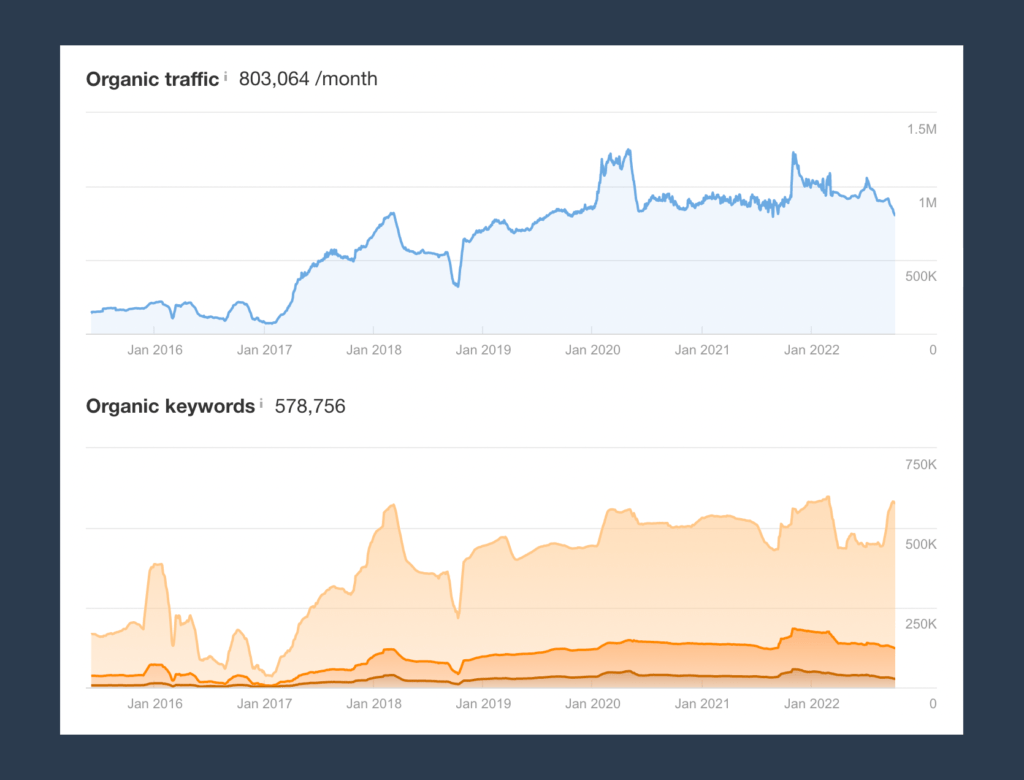Click 500K on the Organic traffic chart axis
The height and width of the screenshot is (780, 1024).
[921, 276]
